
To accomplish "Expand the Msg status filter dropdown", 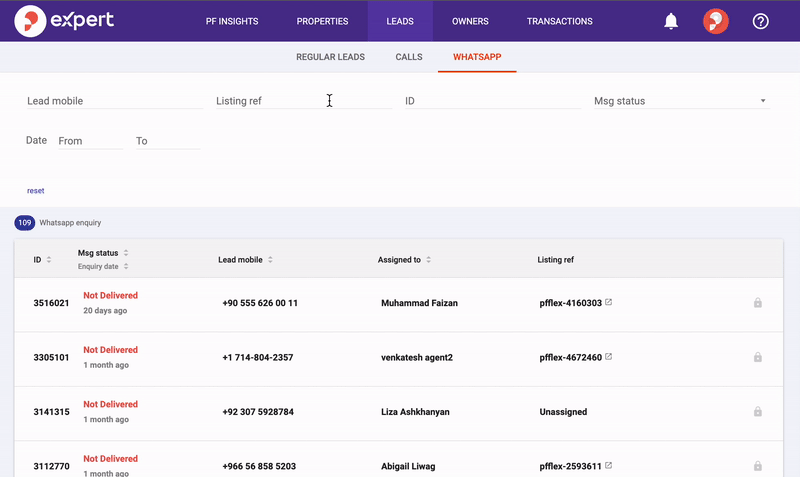I will [x=762, y=101].
